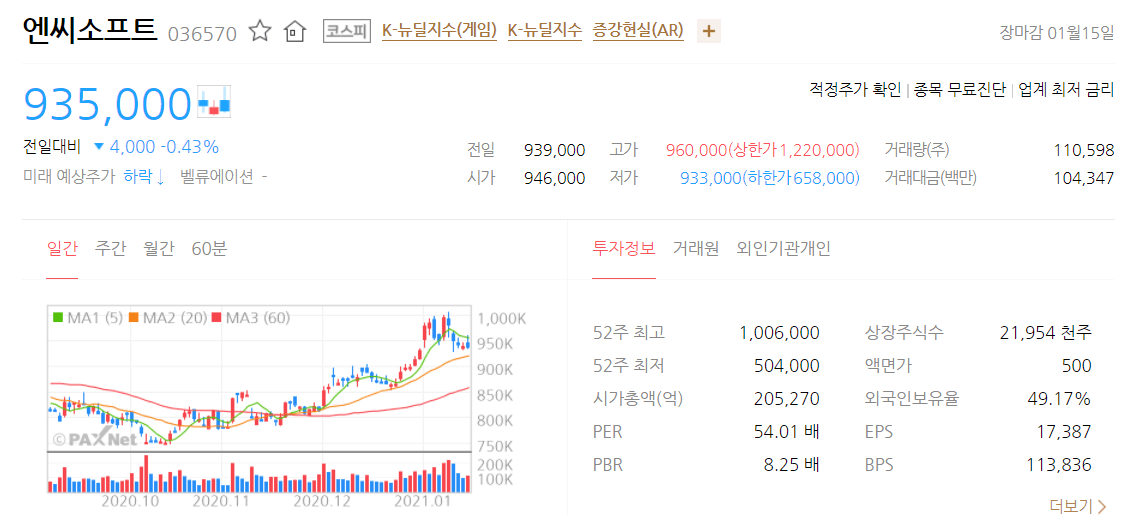This screenshot has height=530, width=1124.
Task: Open the K-뉴딜지수 theme link
Action: click(545, 31)
